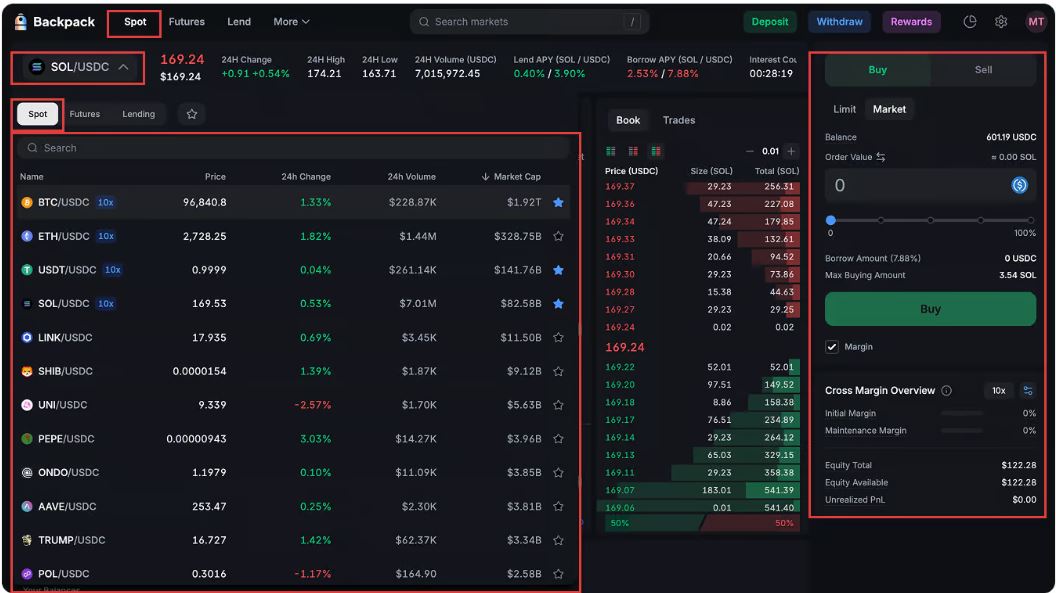Sort markets by 24h Volume column

point(411,176)
